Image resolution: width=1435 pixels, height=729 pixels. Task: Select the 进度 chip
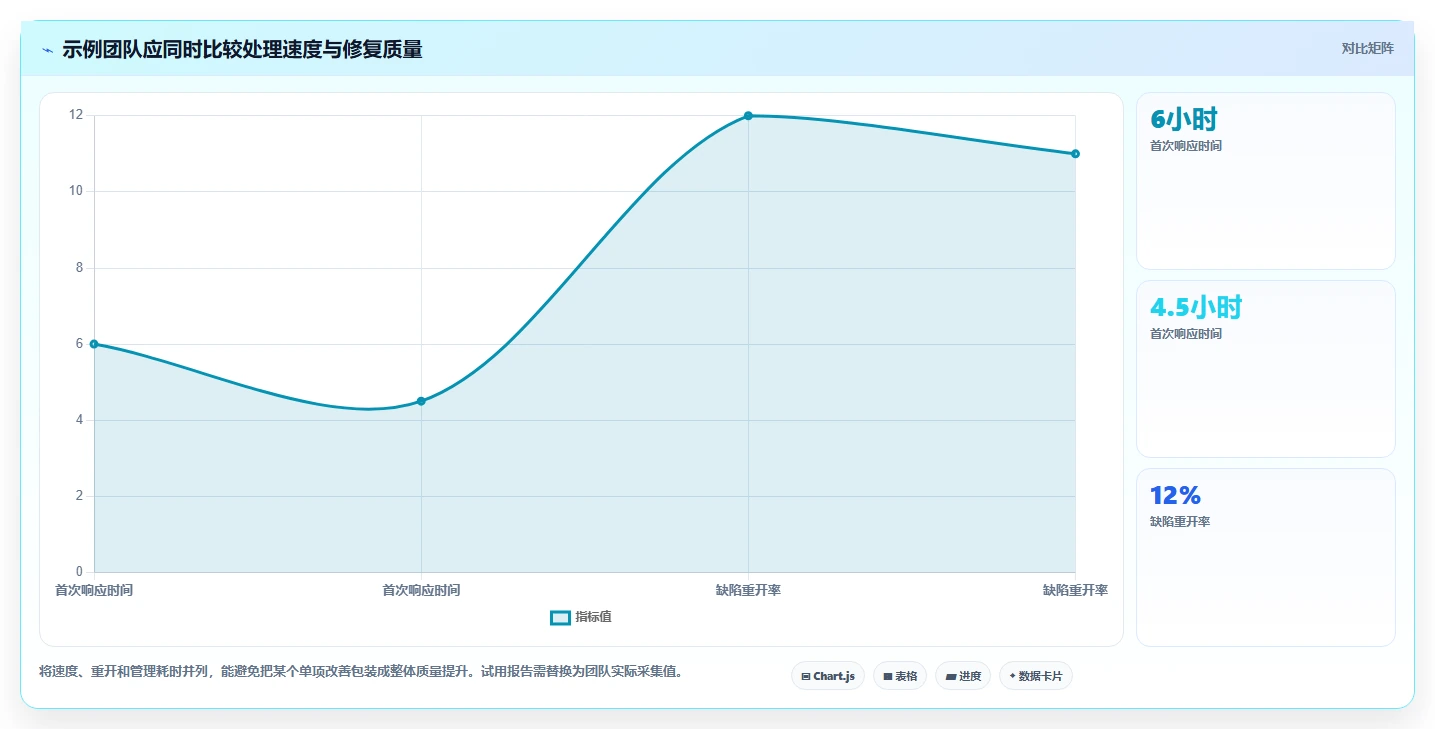[x=963, y=676]
